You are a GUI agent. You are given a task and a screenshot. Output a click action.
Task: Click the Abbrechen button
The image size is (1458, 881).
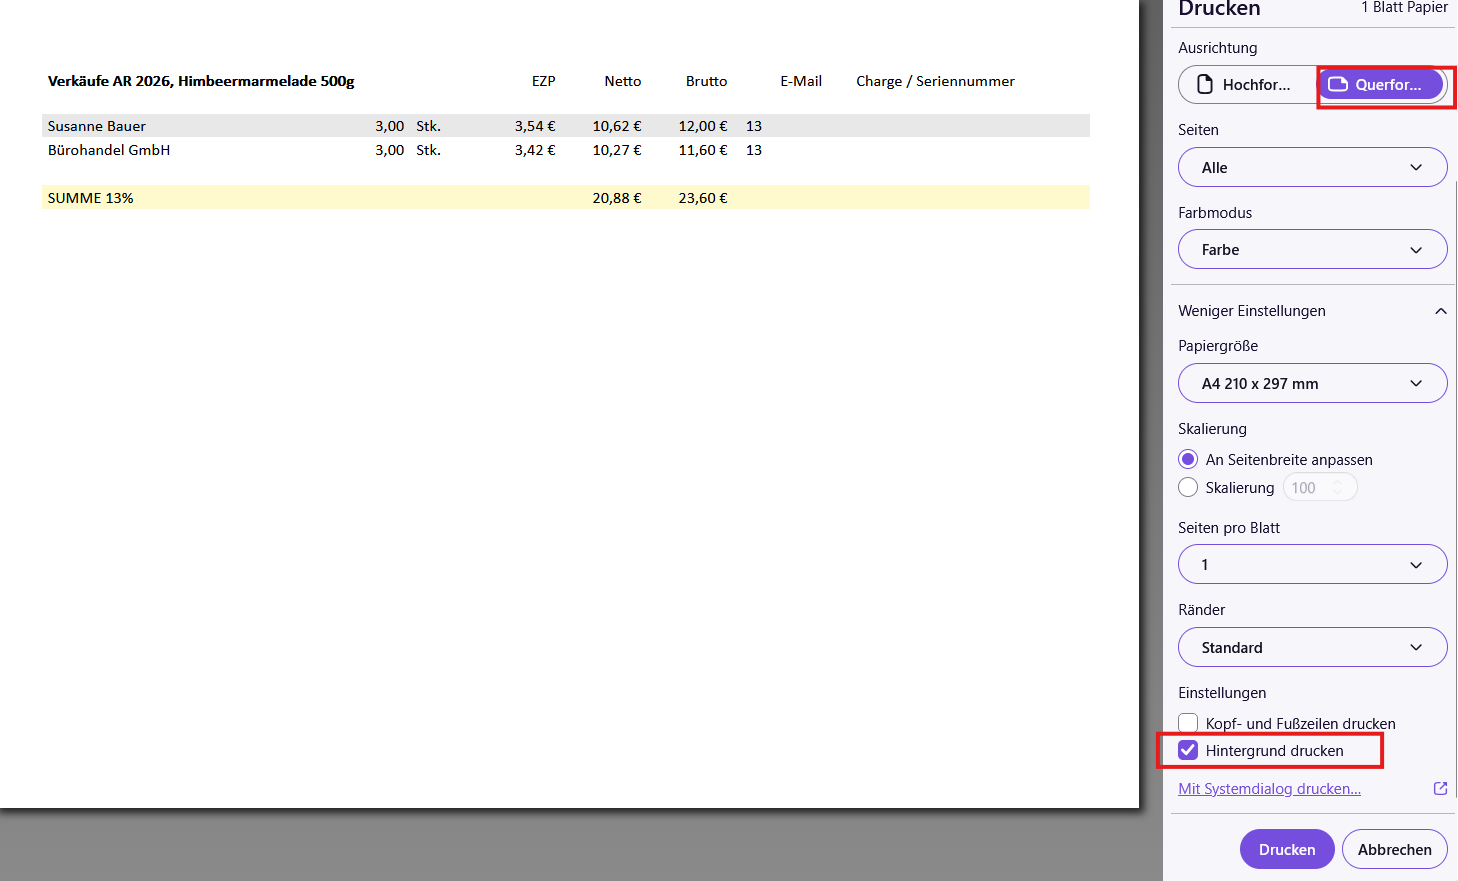1394,849
